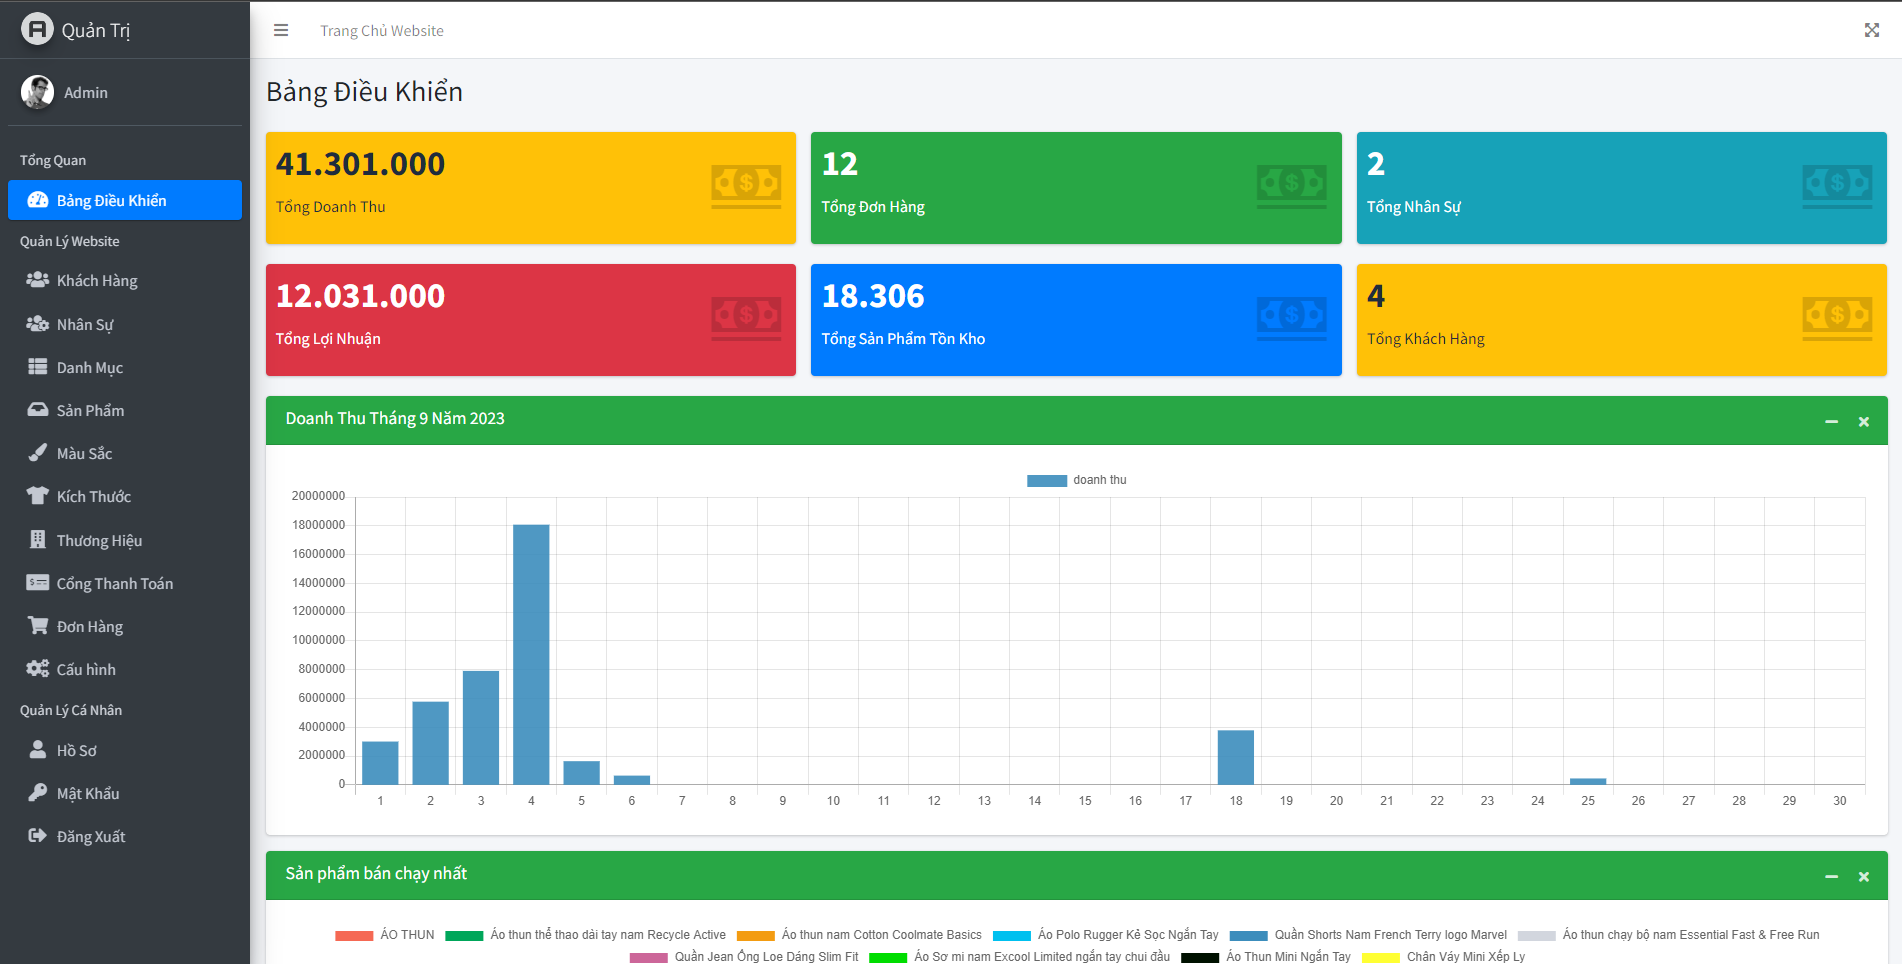
Task: Click money icon on Tổng Khách Hàng card
Action: (1837, 318)
